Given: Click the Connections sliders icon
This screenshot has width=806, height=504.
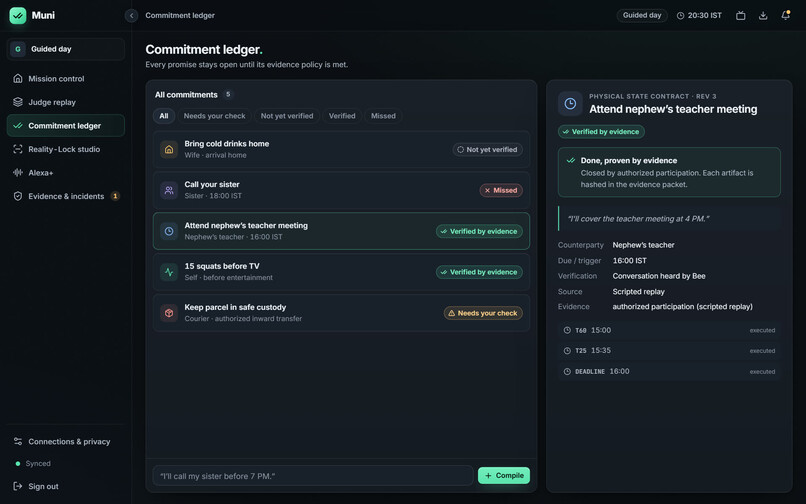Looking at the screenshot, I should tap(18, 441).
